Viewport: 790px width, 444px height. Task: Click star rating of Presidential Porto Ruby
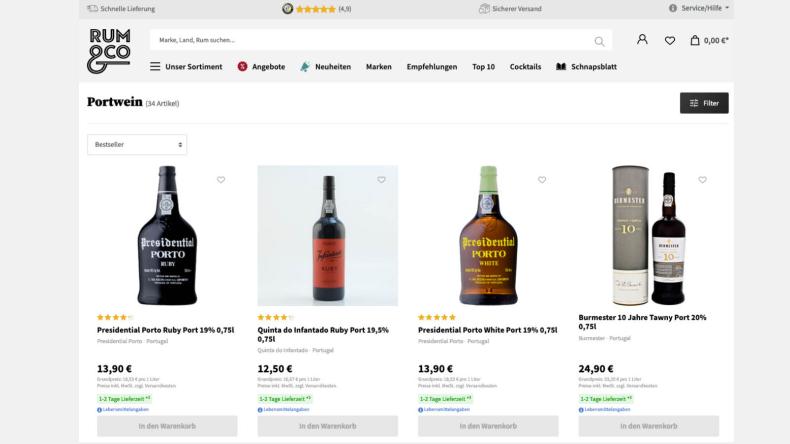click(x=115, y=317)
